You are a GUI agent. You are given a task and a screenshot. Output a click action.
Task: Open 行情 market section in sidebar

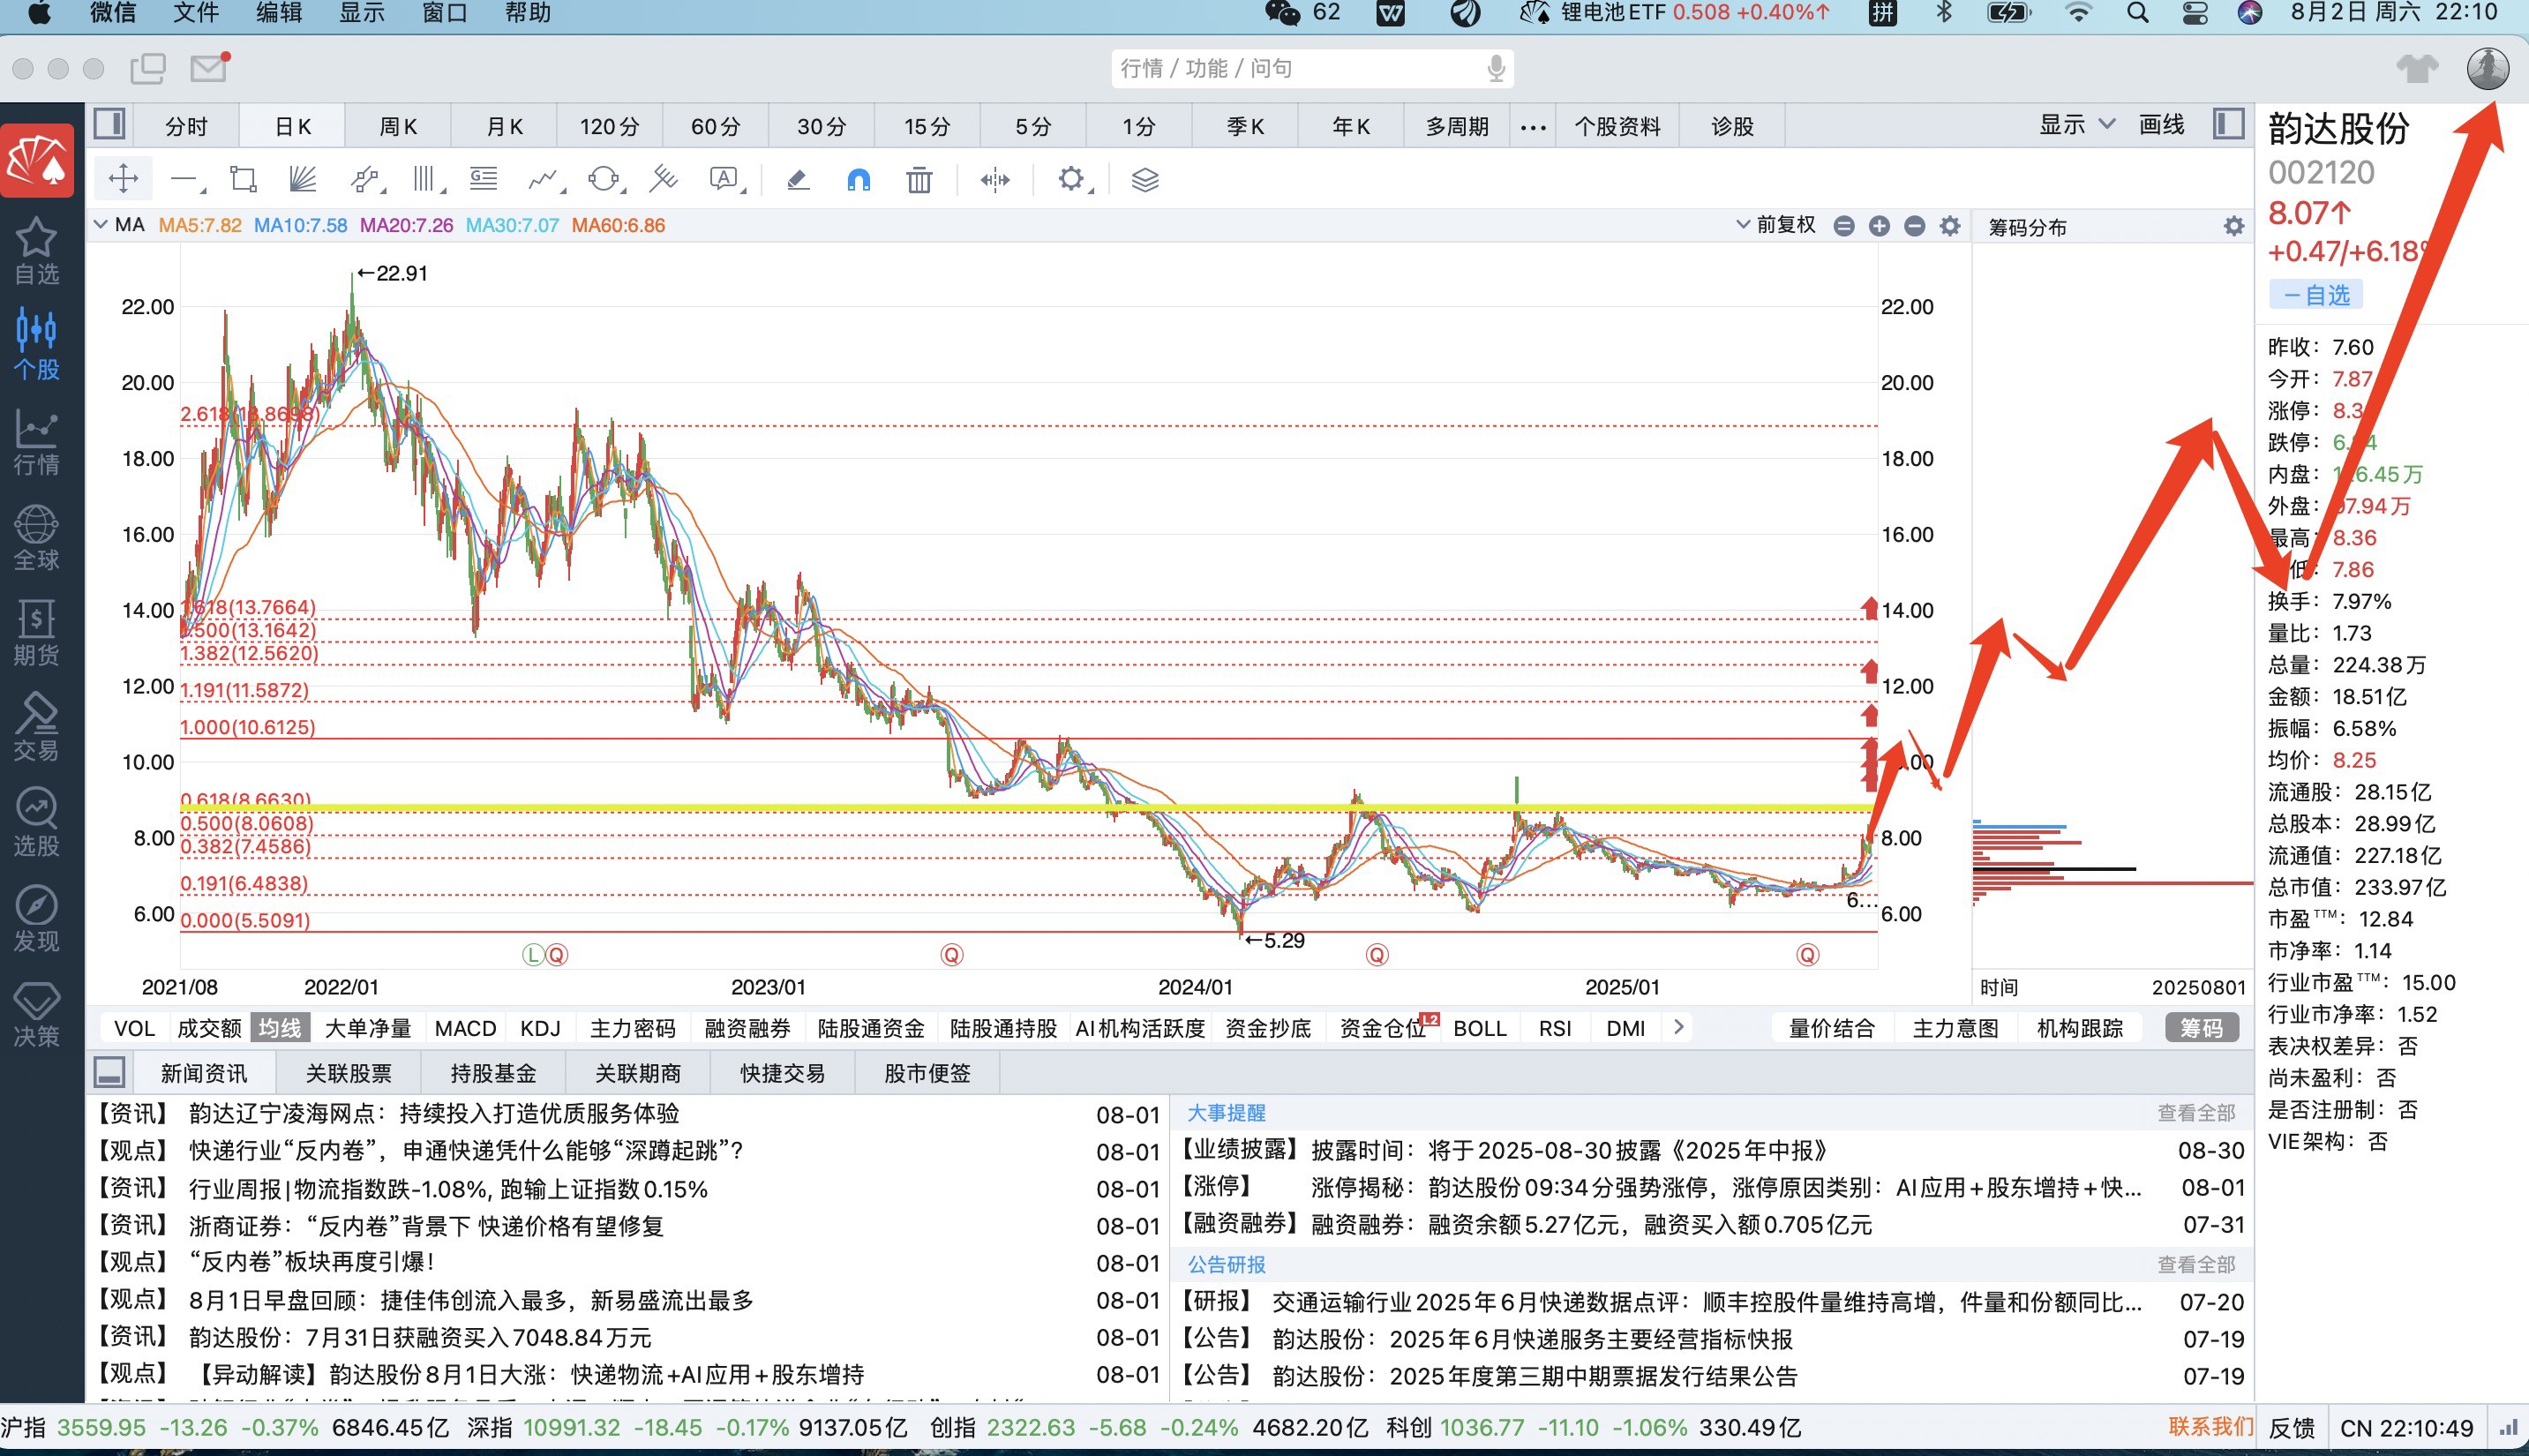(x=37, y=443)
